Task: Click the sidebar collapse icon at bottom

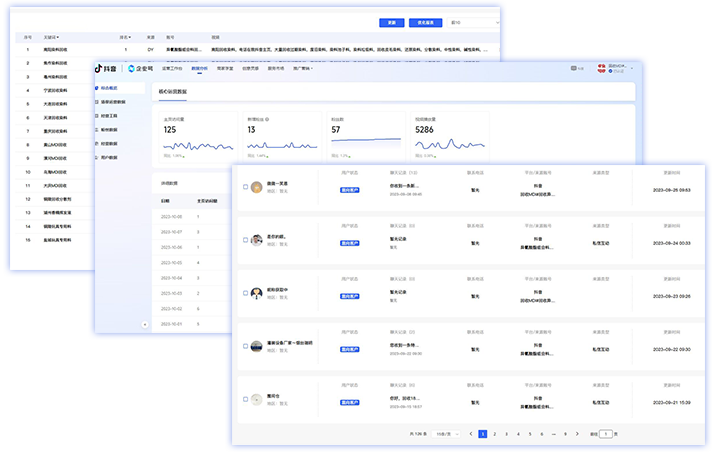Action: (x=145, y=324)
